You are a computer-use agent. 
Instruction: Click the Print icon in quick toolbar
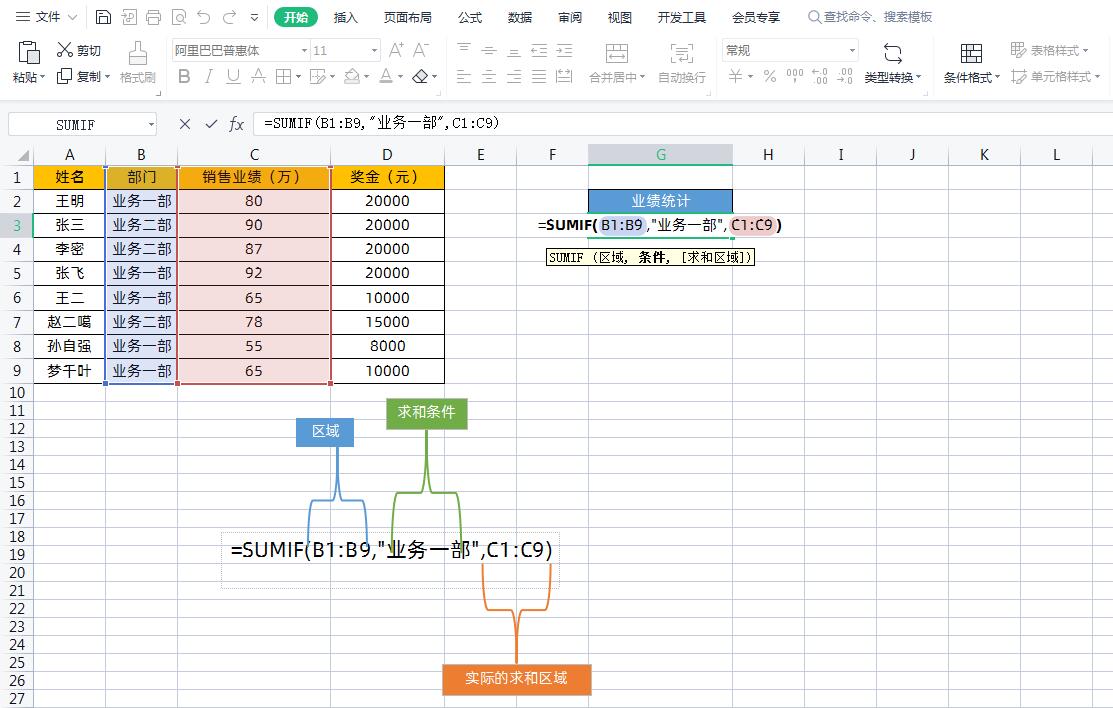point(153,17)
